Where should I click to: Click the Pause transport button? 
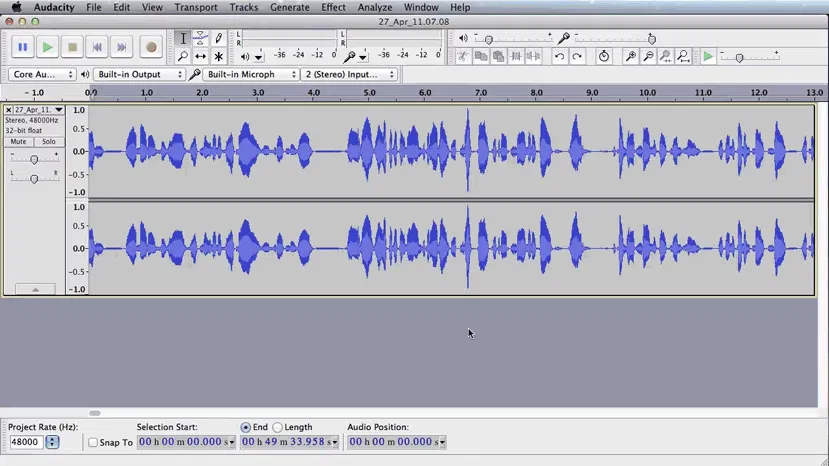pos(23,47)
